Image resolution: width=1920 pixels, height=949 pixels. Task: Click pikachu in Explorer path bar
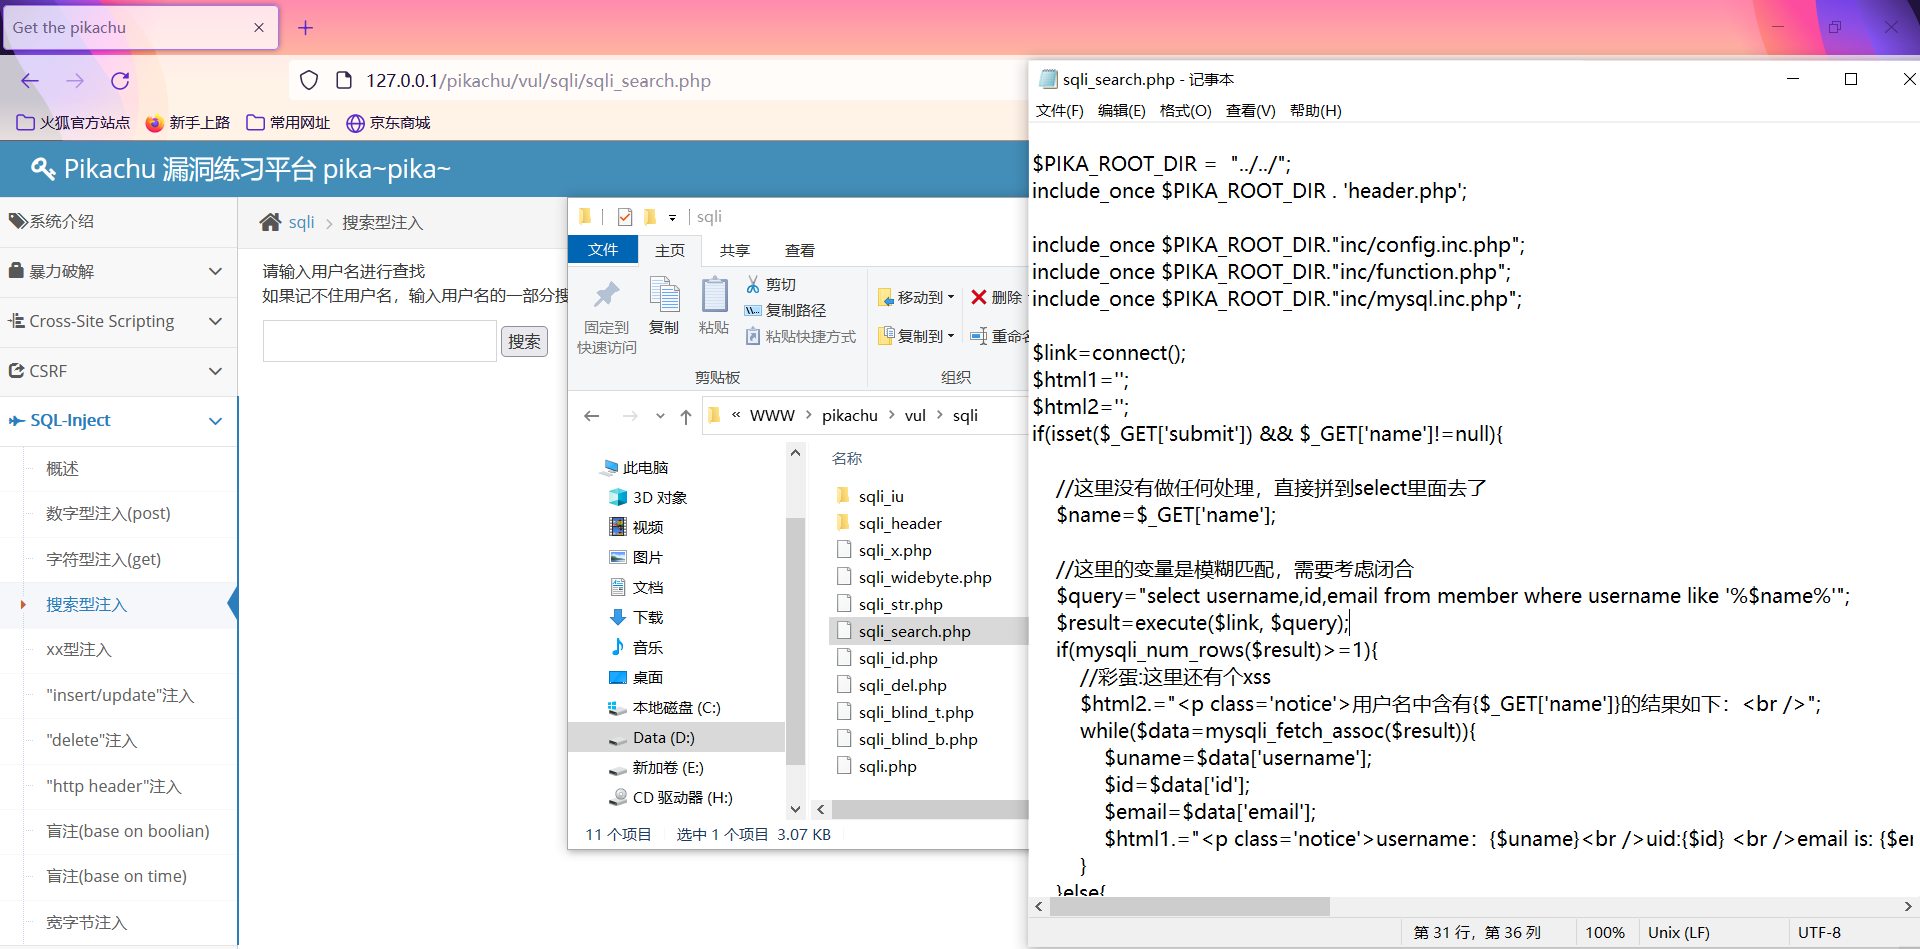[850, 416]
